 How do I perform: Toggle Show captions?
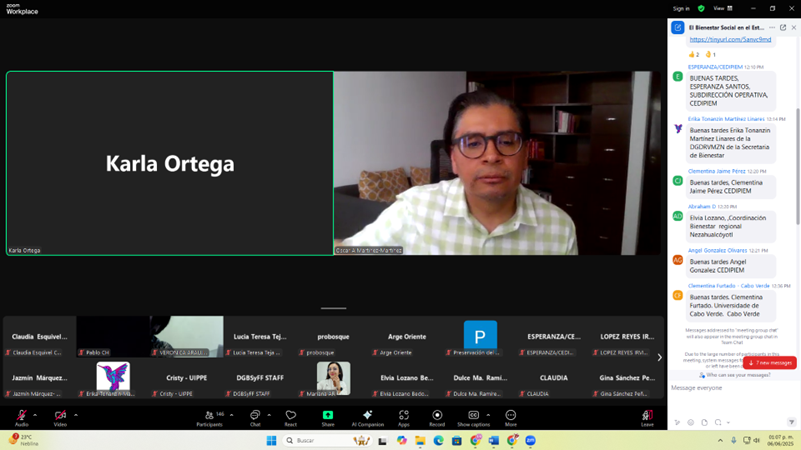pyautogui.click(x=473, y=418)
